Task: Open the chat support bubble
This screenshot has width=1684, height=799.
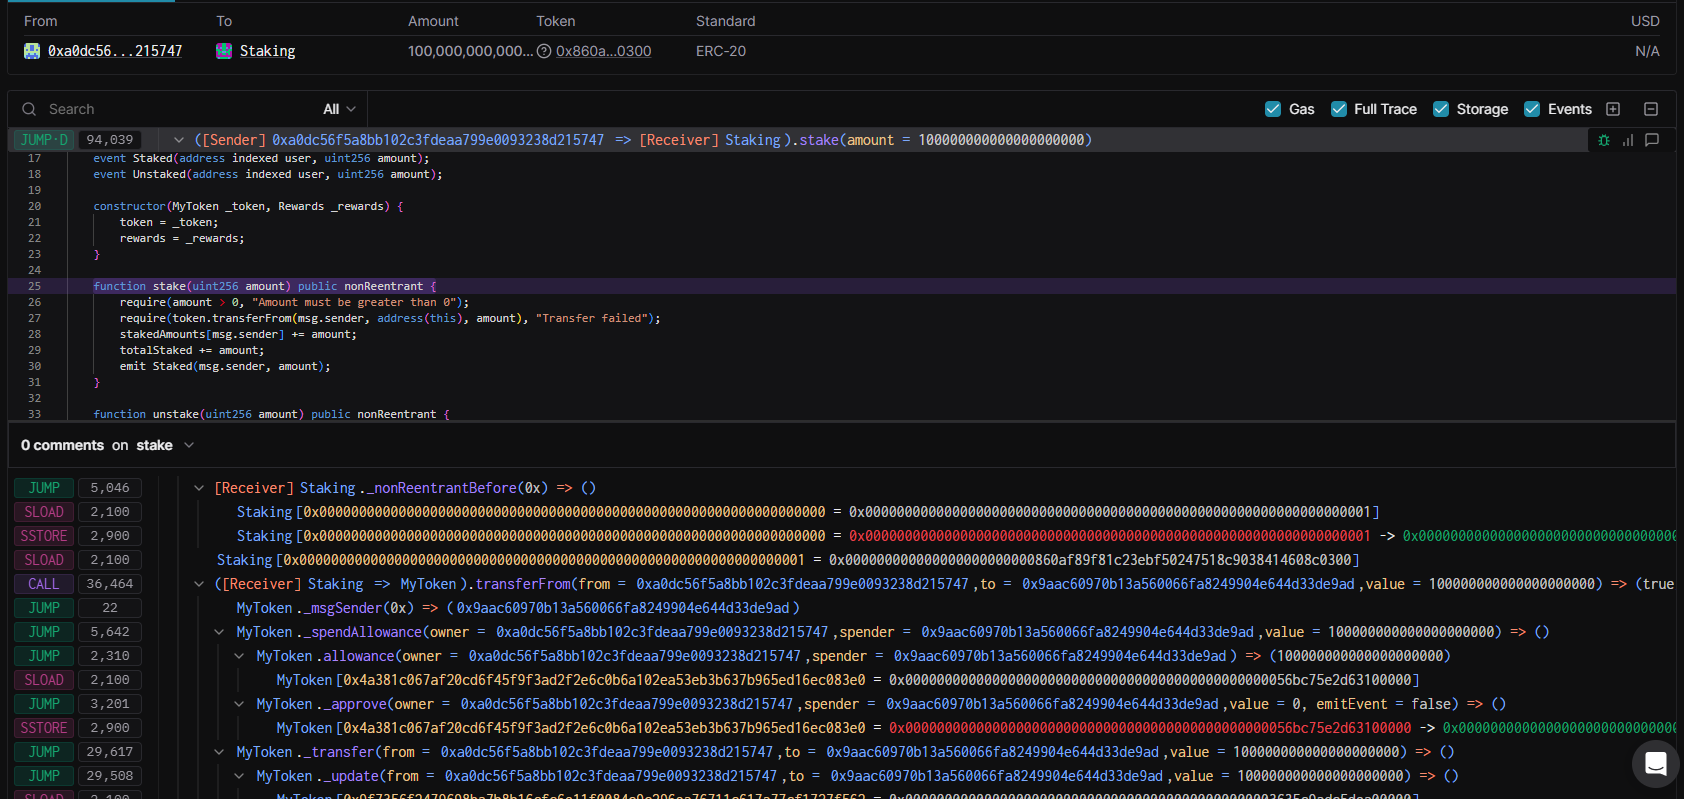Action: pyautogui.click(x=1655, y=764)
